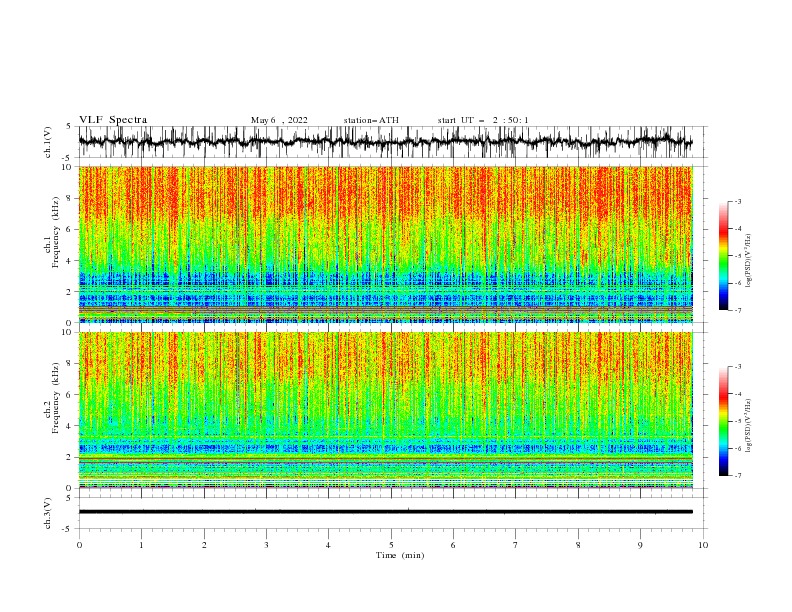Click inside the ch.1 spectrogram panel
The height and width of the screenshot is (612, 792).
pyautogui.click(x=385, y=244)
